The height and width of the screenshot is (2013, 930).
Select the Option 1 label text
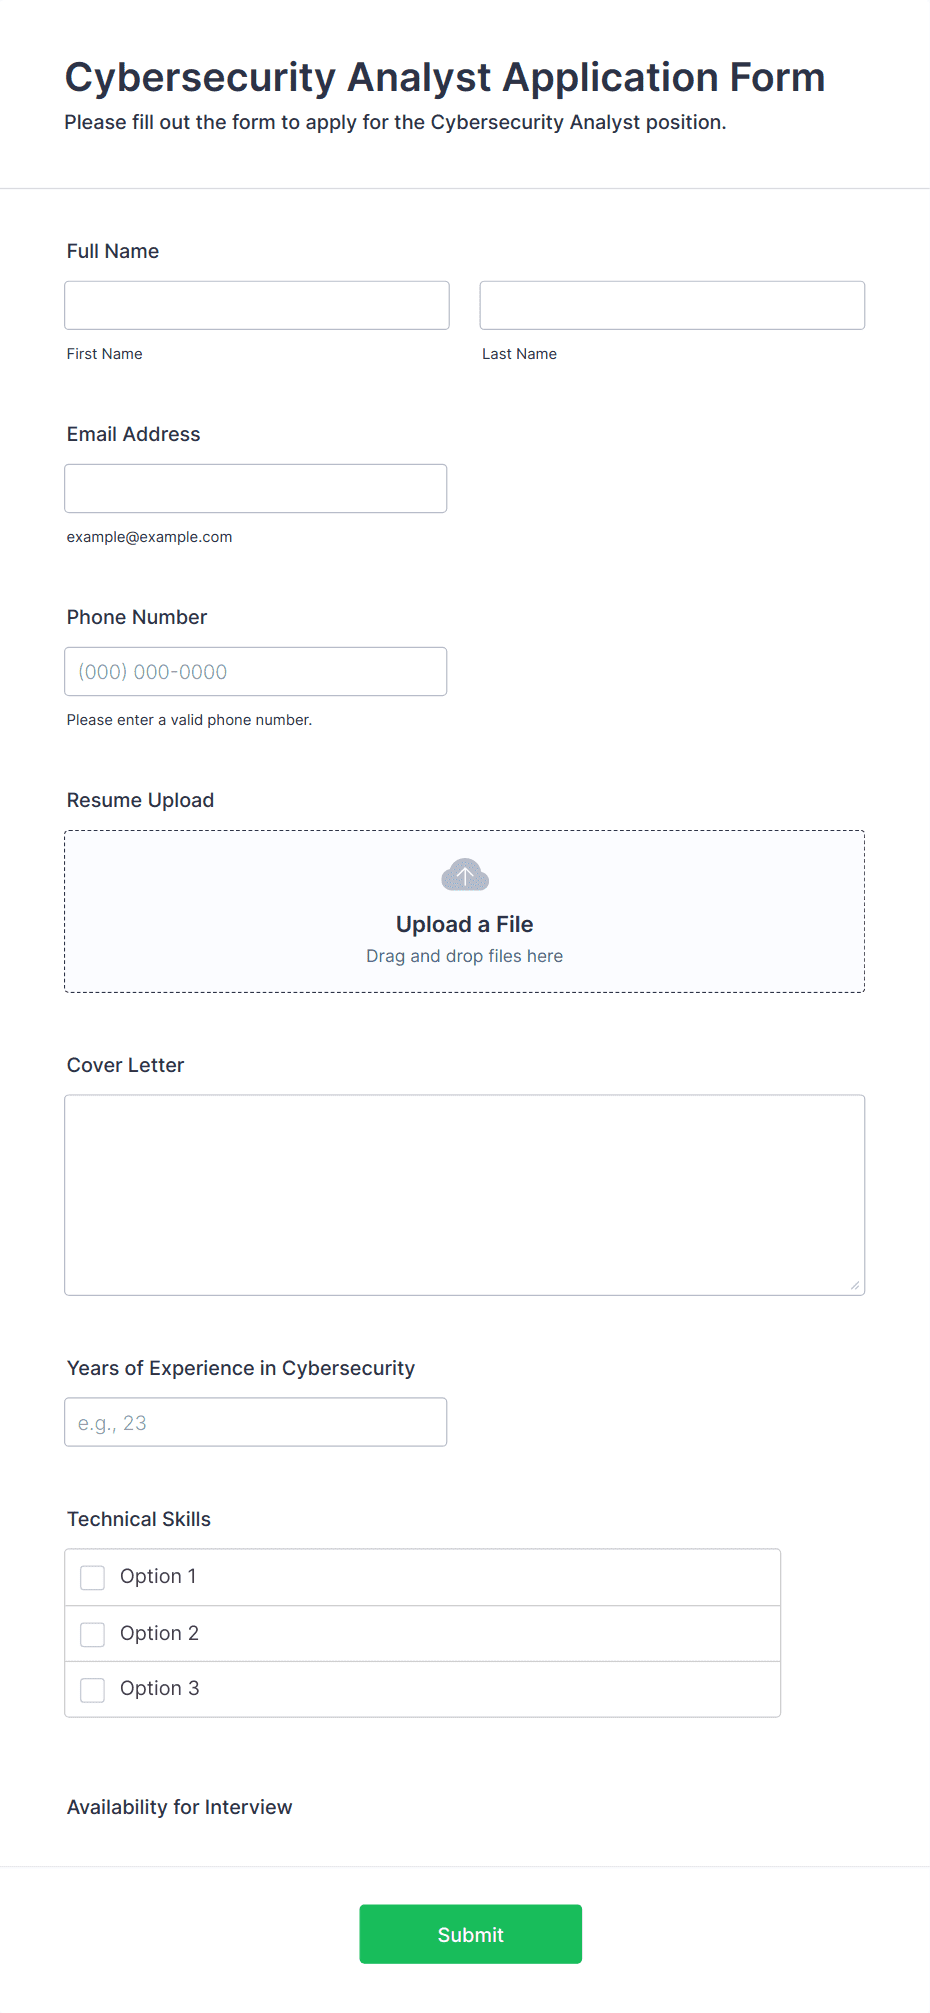[158, 1576]
